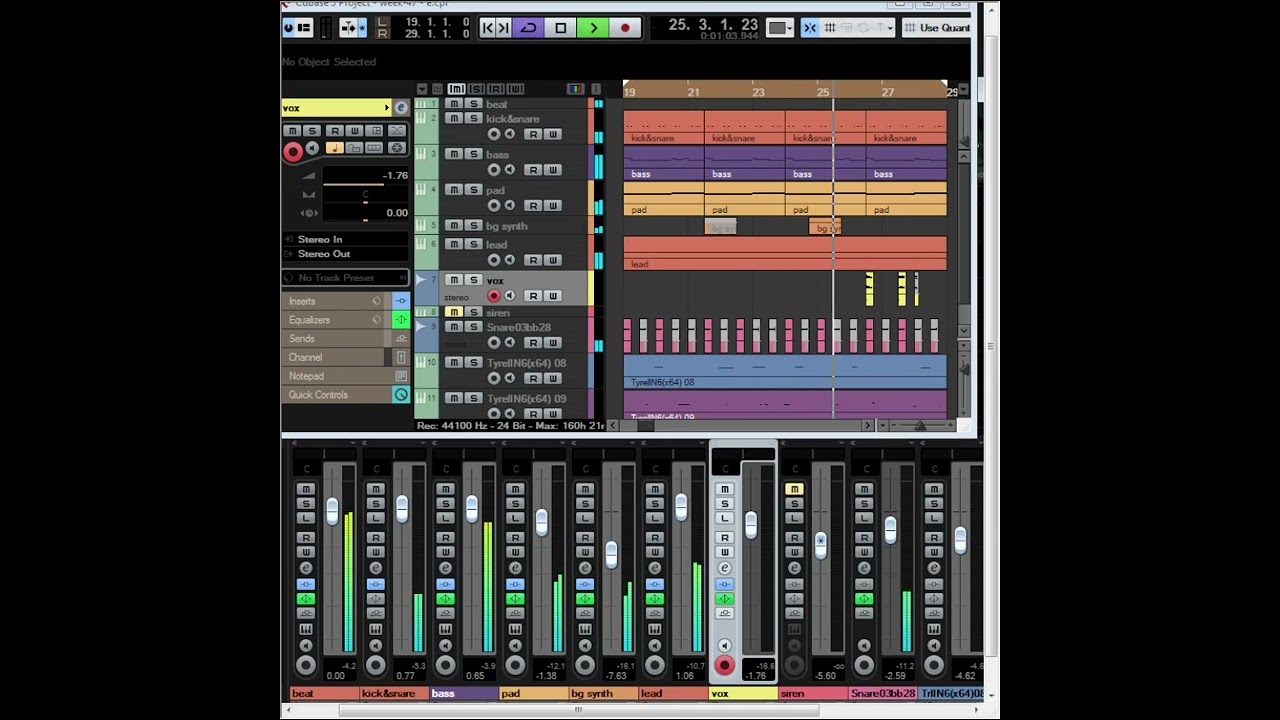
Task: Solo the Snare03bb28 mixer channel
Action: click(x=864, y=503)
